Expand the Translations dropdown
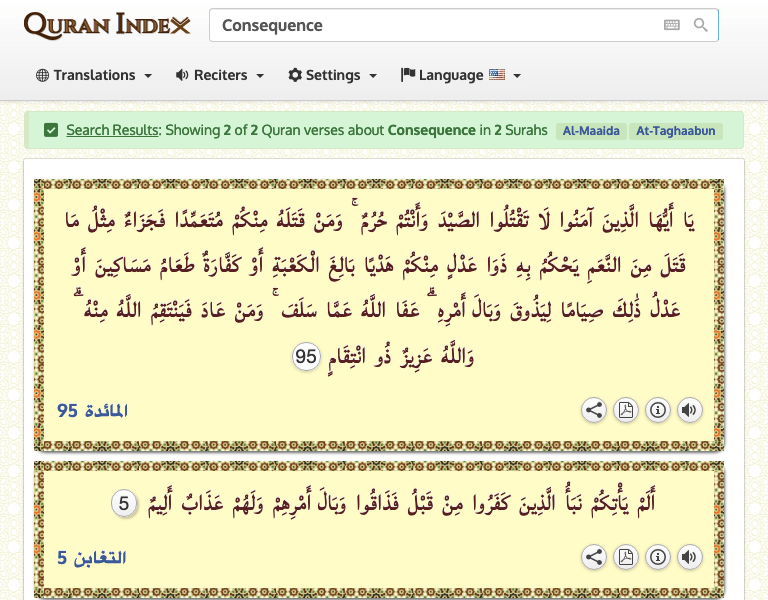 click(94, 75)
